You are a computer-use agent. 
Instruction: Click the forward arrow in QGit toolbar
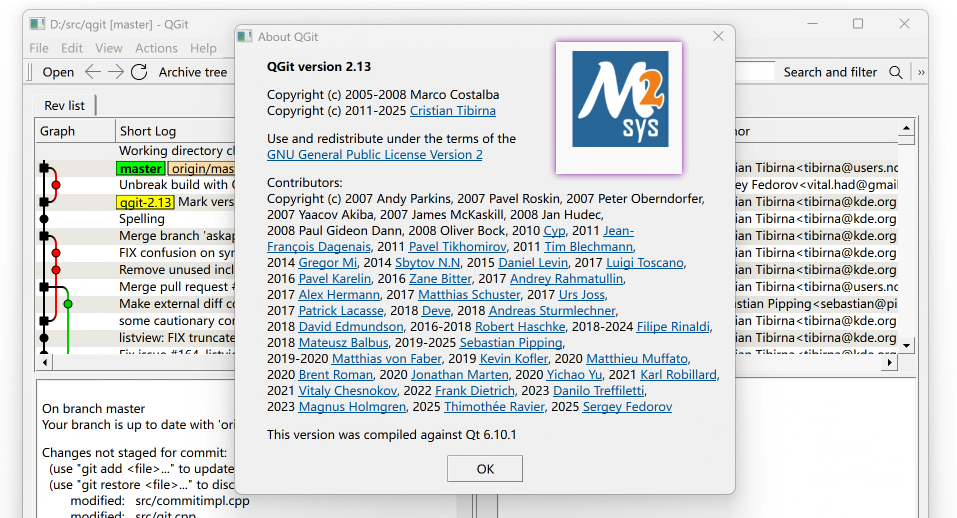tap(115, 72)
